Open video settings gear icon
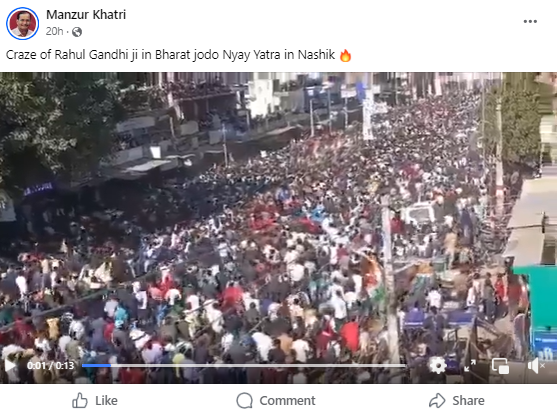This screenshot has width=557, height=416. click(x=438, y=365)
